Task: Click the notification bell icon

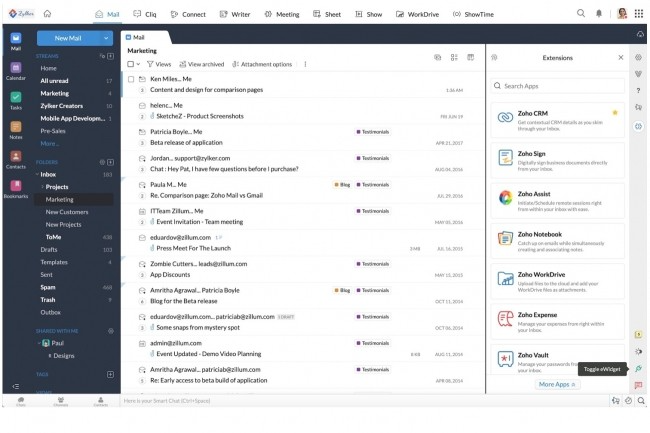Action: (599, 14)
